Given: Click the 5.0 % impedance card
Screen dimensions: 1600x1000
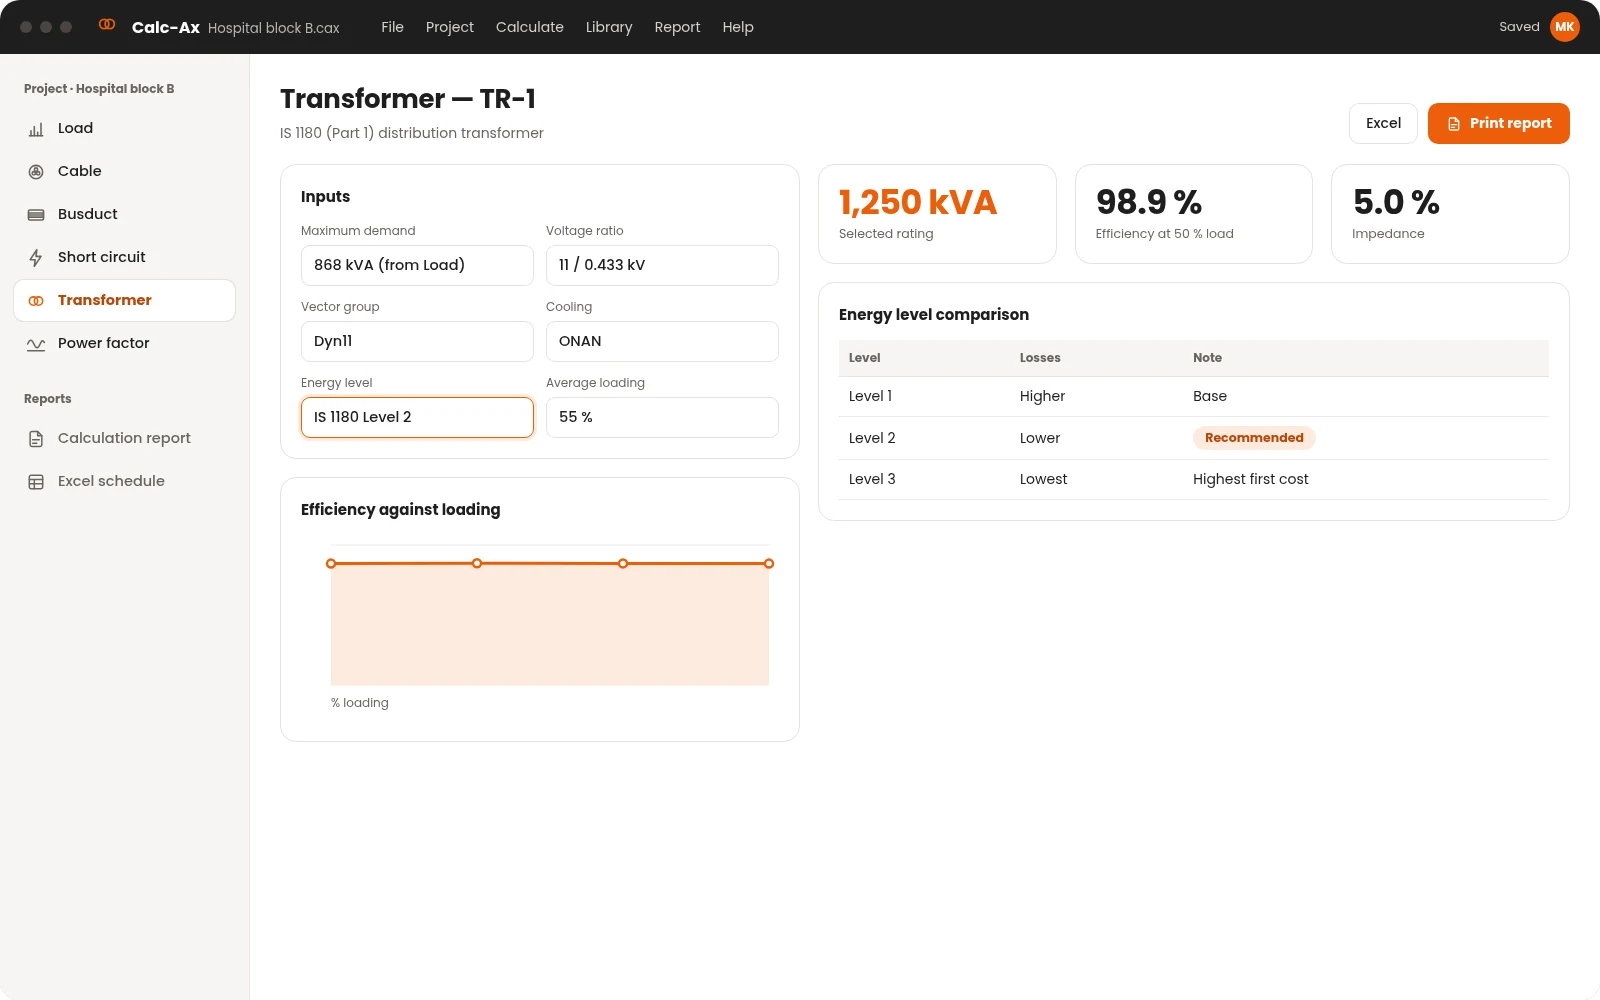Looking at the screenshot, I should 1450,214.
